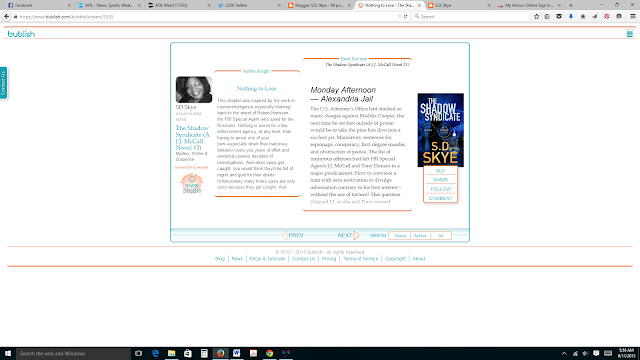This screenshot has width=640, height=360.
Task: Open the bublish hamburger menu icon
Action: pos(629,34)
